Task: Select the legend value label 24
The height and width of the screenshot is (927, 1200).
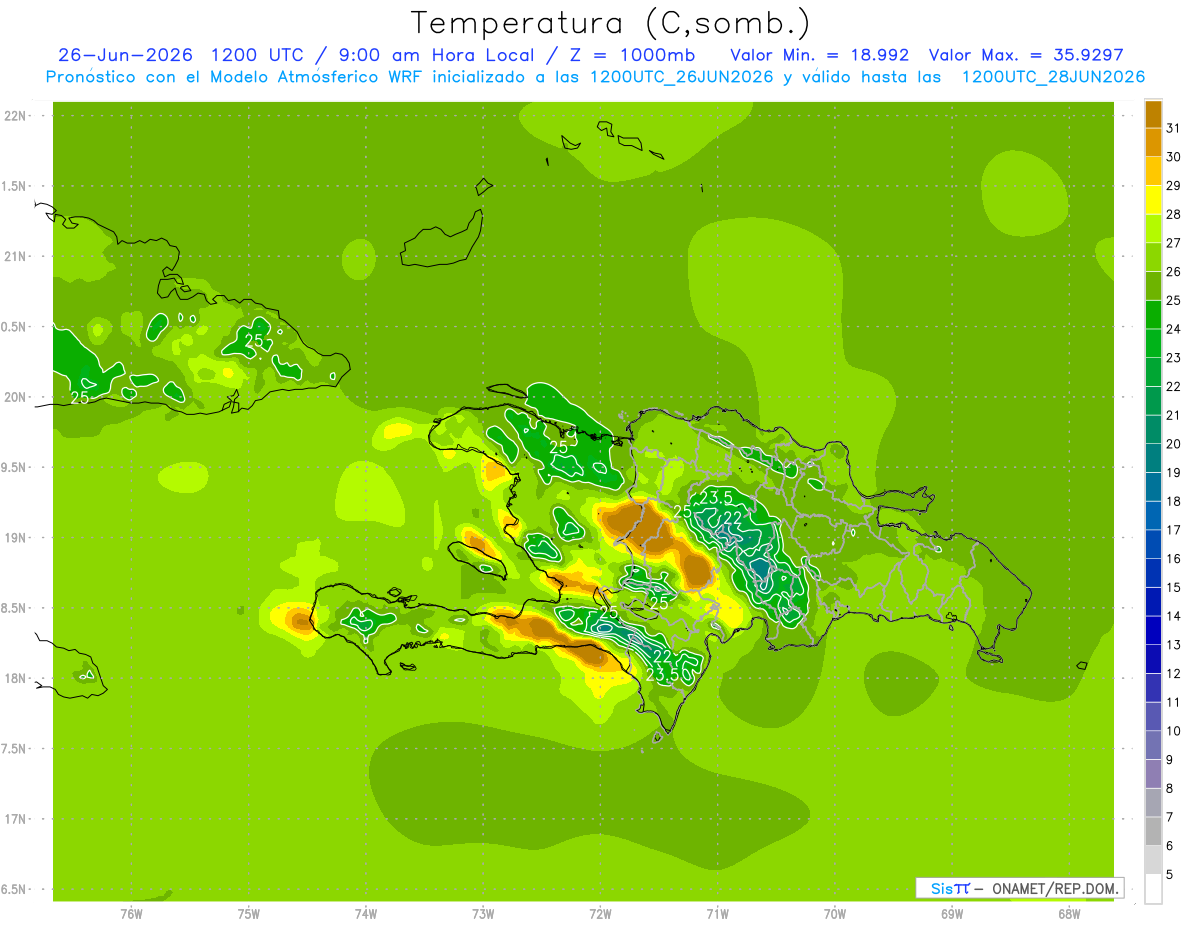Action: tap(1173, 329)
